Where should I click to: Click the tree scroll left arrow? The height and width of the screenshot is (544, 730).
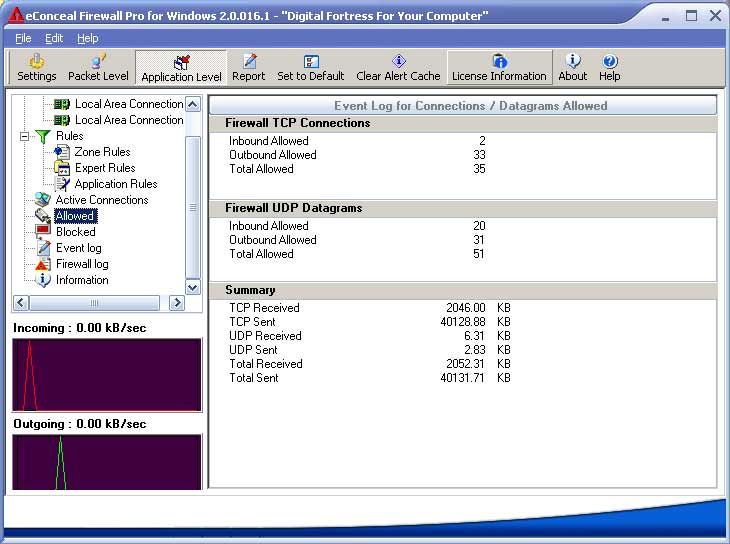[21, 303]
